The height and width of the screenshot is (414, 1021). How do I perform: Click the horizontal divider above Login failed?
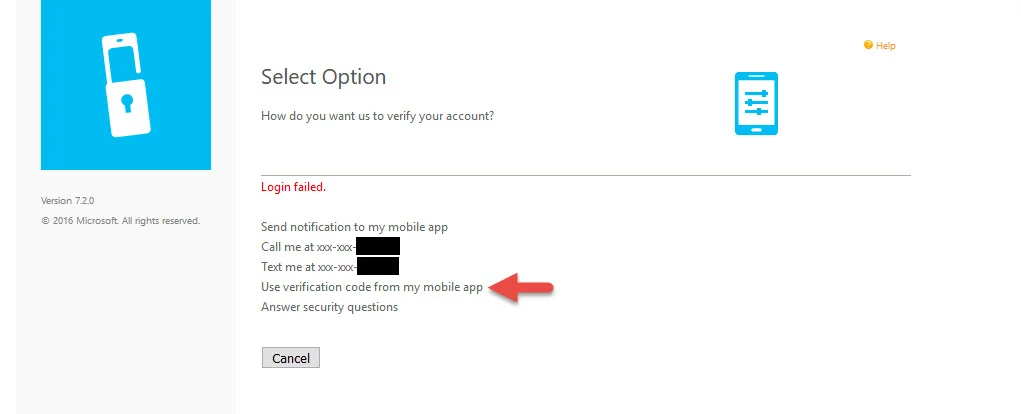point(586,175)
